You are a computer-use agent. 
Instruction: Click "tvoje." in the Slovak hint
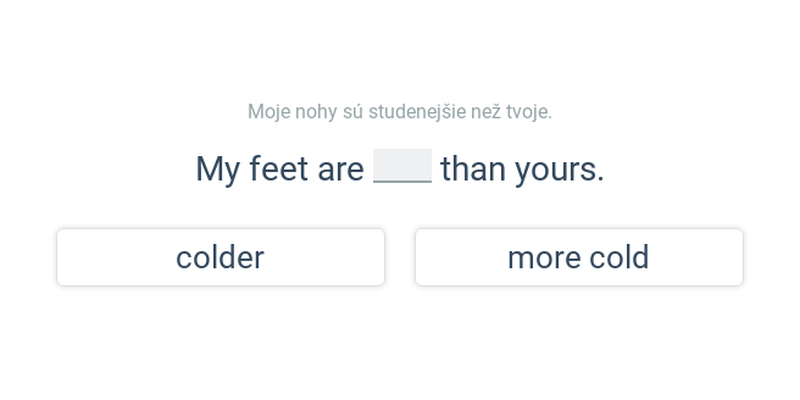click(529, 111)
